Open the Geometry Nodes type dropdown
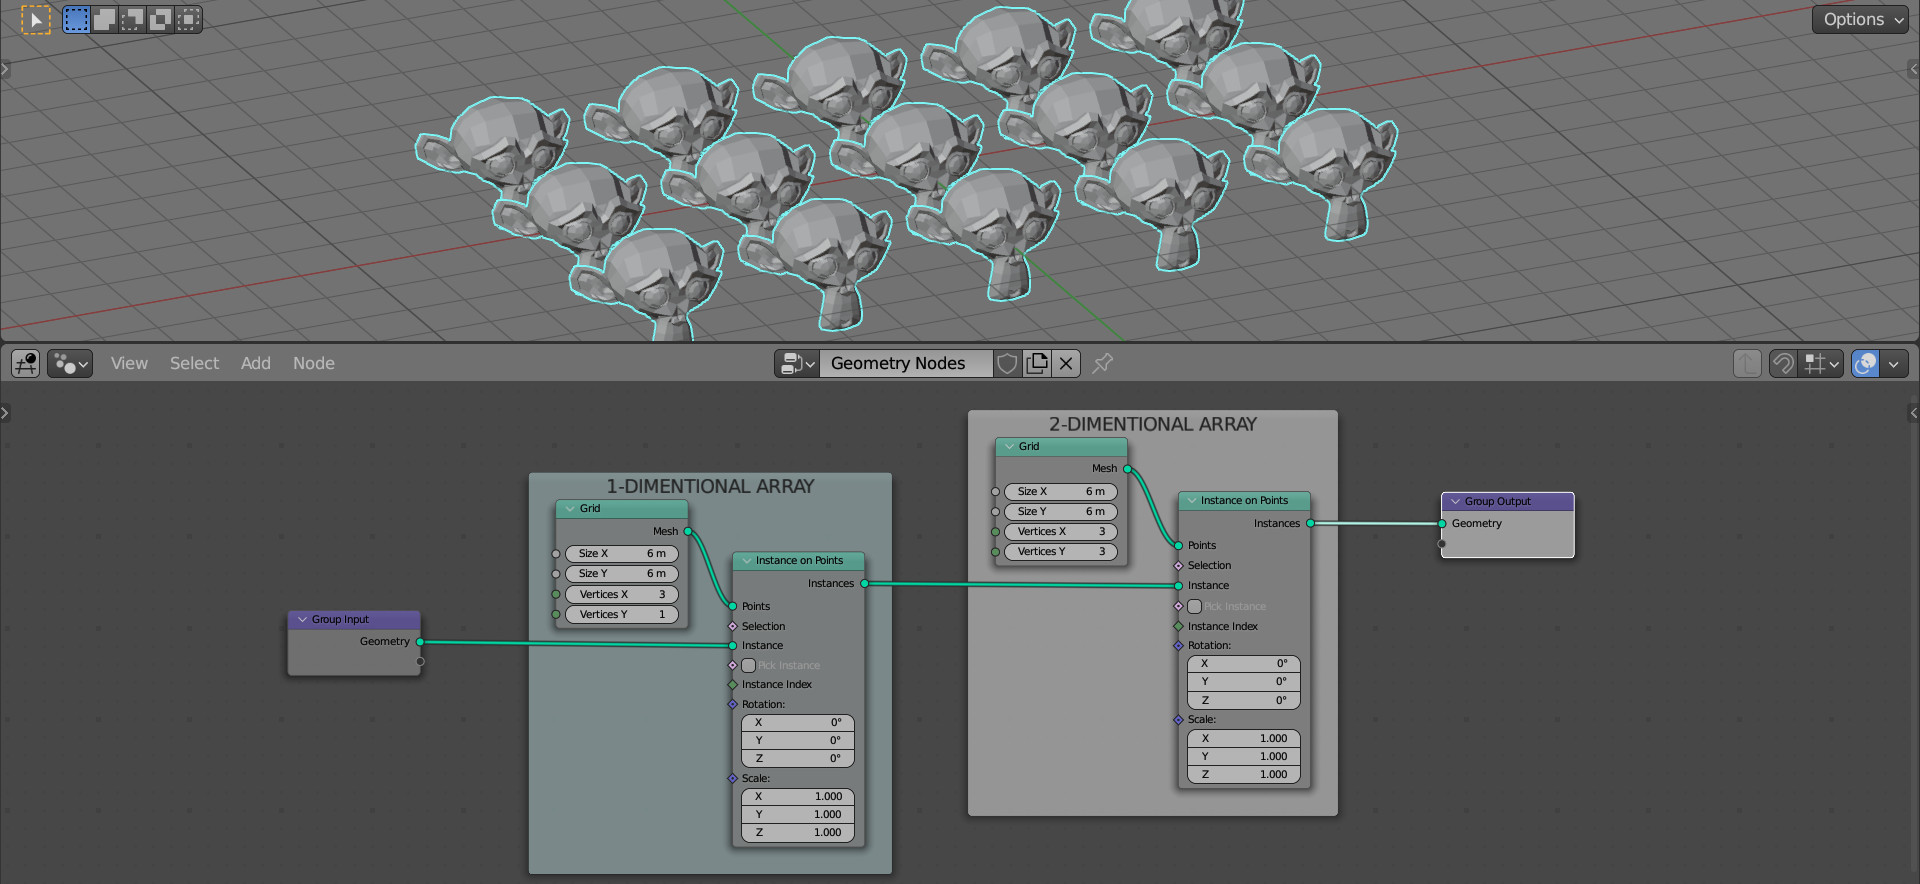This screenshot has width=1920, height=884. [x=70, y=363]
